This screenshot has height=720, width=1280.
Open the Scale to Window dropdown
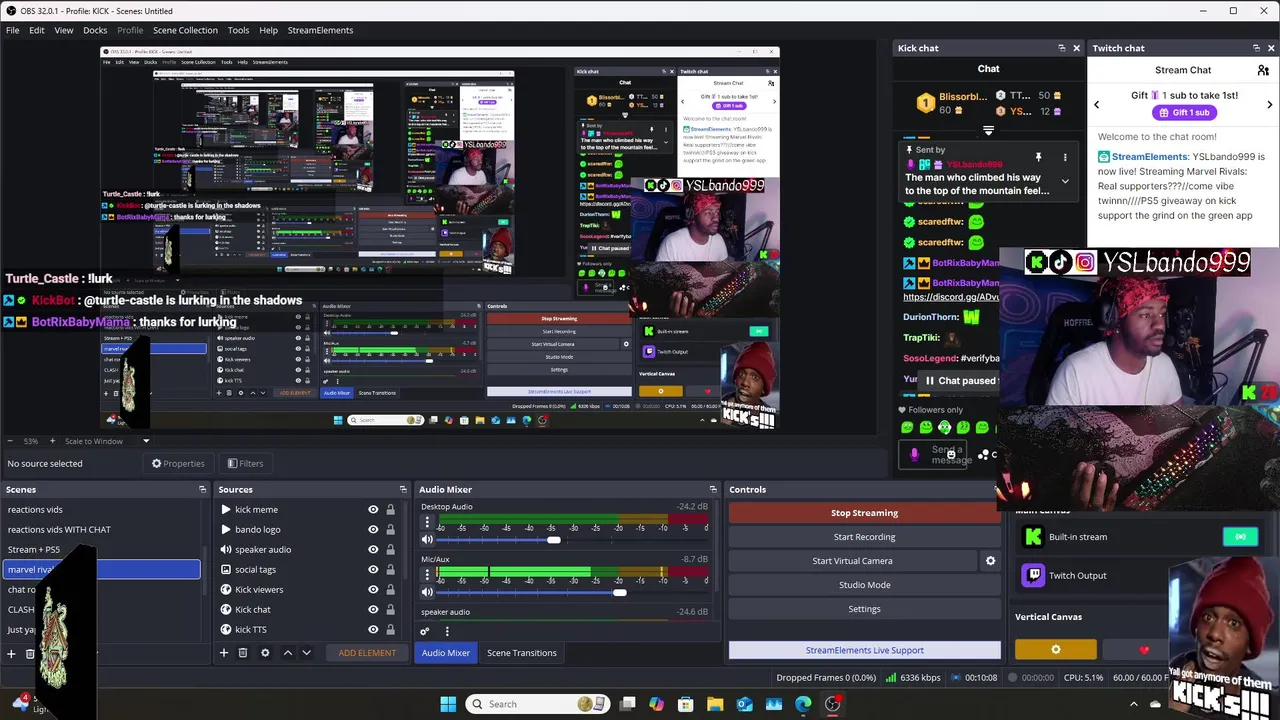coord(146,441)
